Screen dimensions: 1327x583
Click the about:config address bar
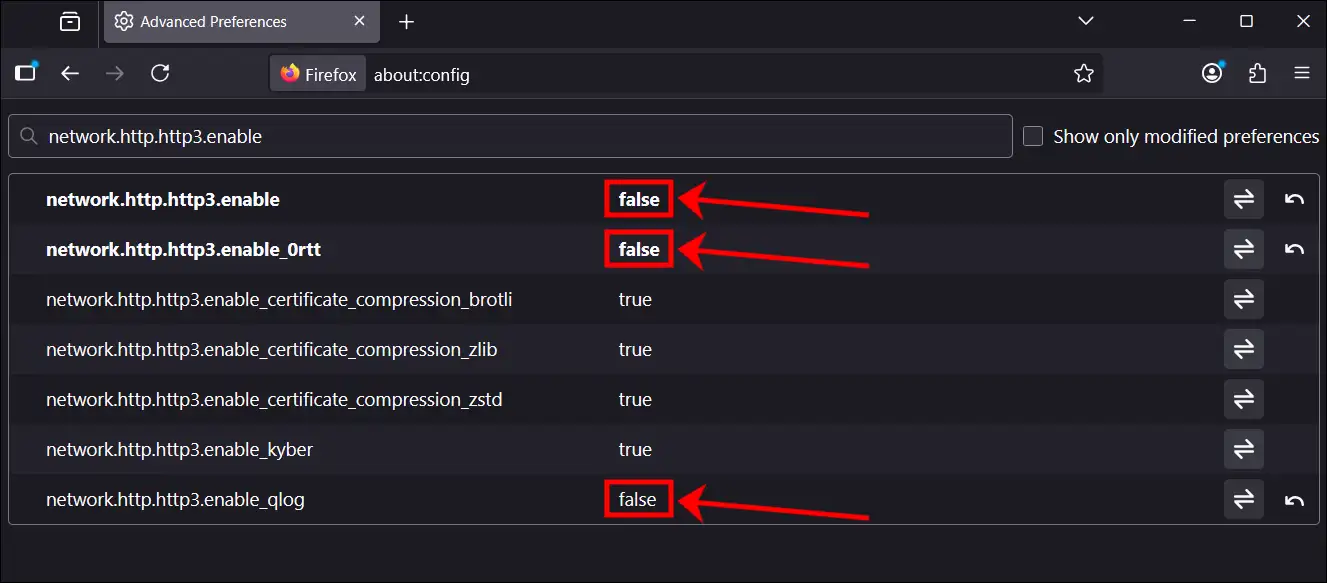700,74
